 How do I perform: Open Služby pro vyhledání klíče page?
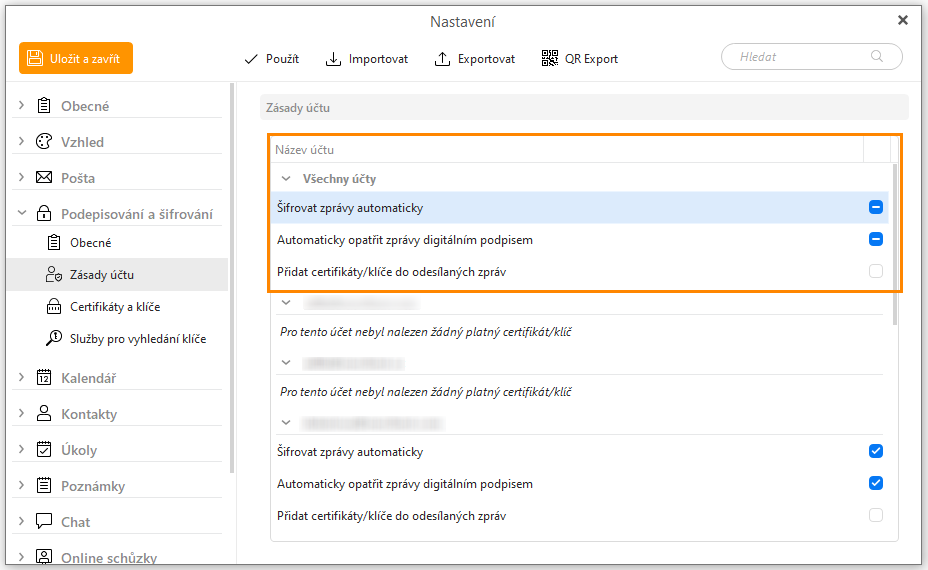click(137, 339)
